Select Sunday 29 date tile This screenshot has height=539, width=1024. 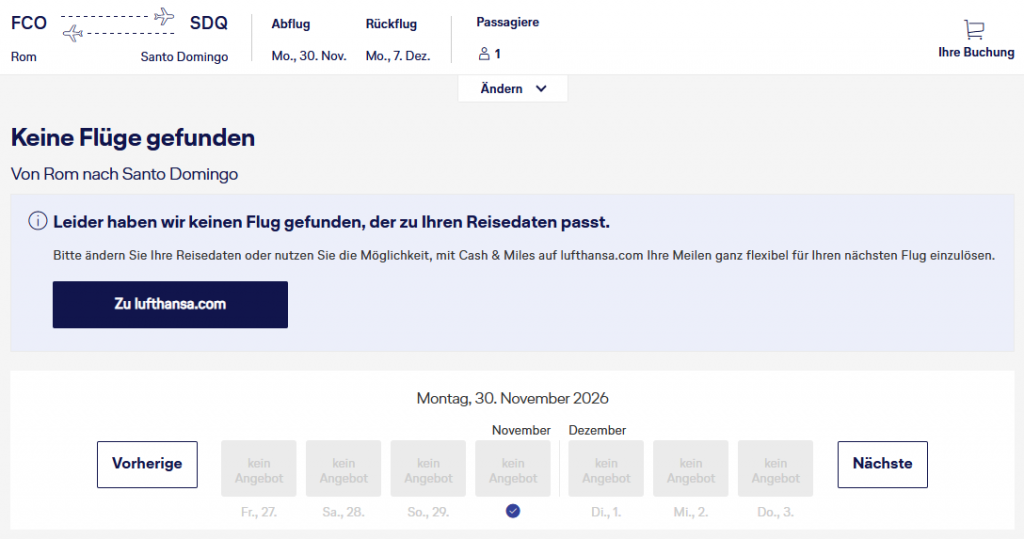(428, 468)
